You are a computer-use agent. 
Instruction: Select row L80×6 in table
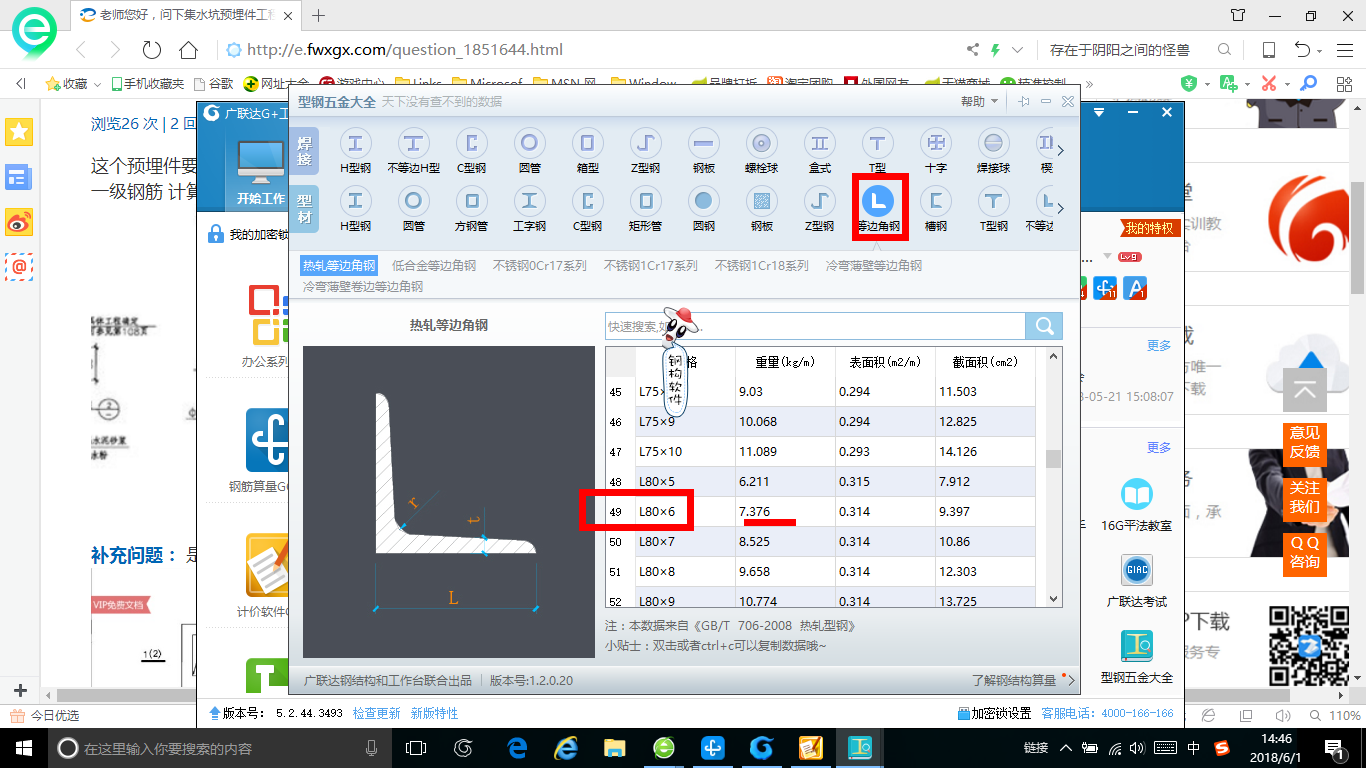(820, 511)
